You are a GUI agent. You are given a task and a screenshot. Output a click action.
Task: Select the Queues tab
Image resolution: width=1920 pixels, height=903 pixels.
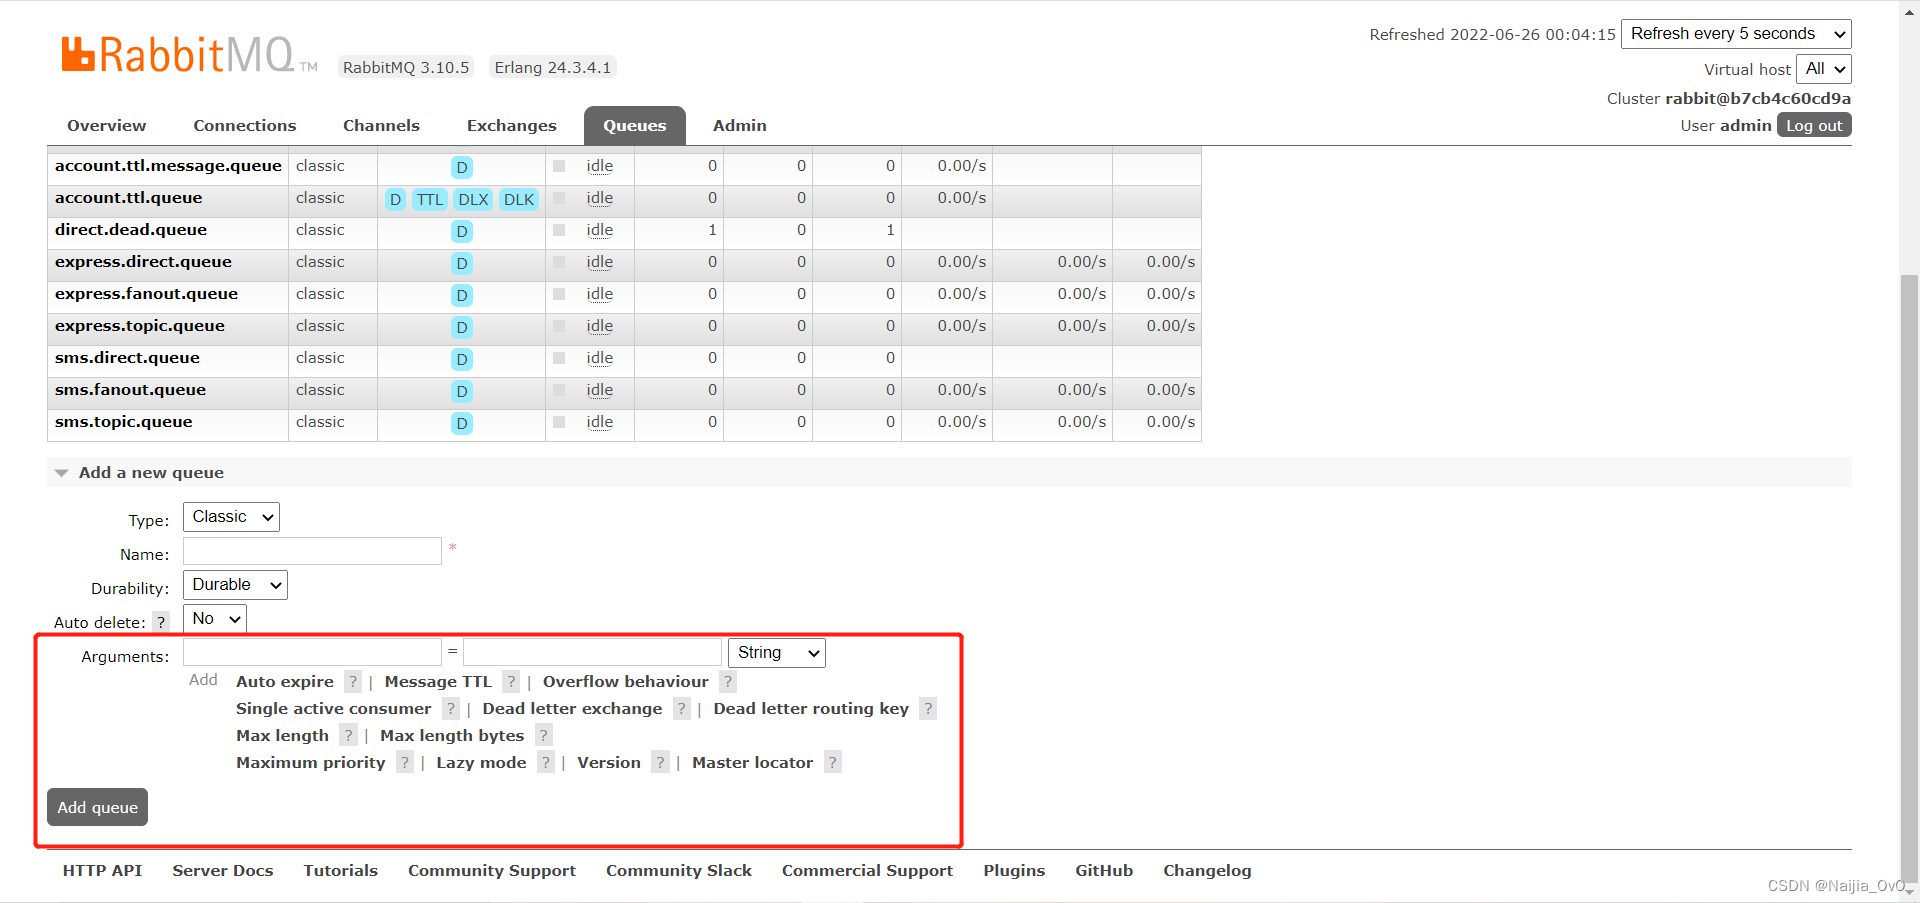[x=635, y=125]
